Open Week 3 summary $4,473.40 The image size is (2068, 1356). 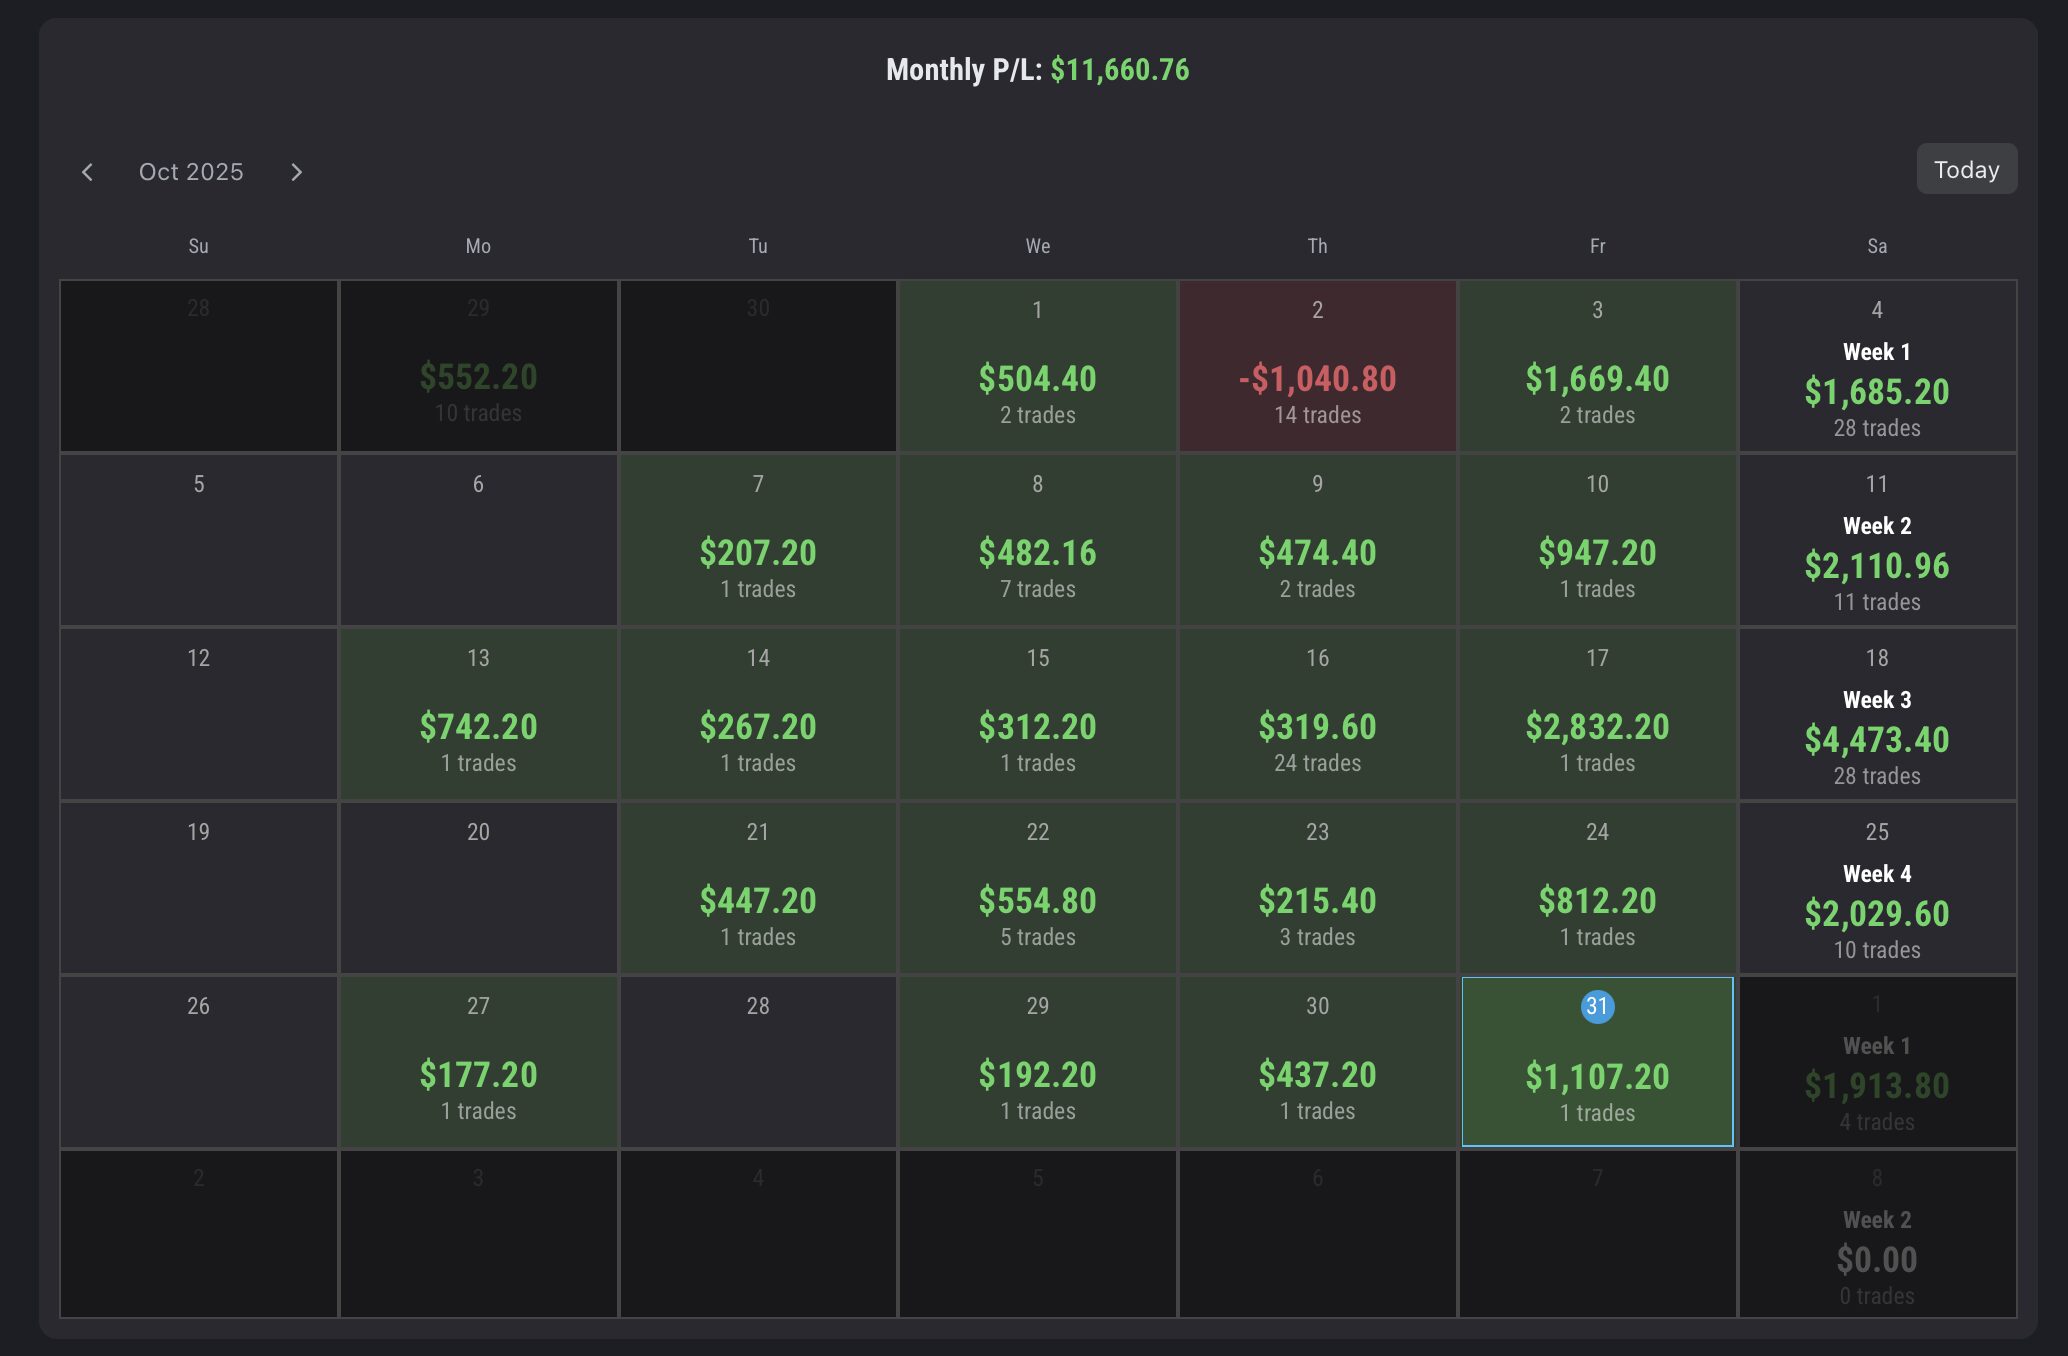(1877, 714)
